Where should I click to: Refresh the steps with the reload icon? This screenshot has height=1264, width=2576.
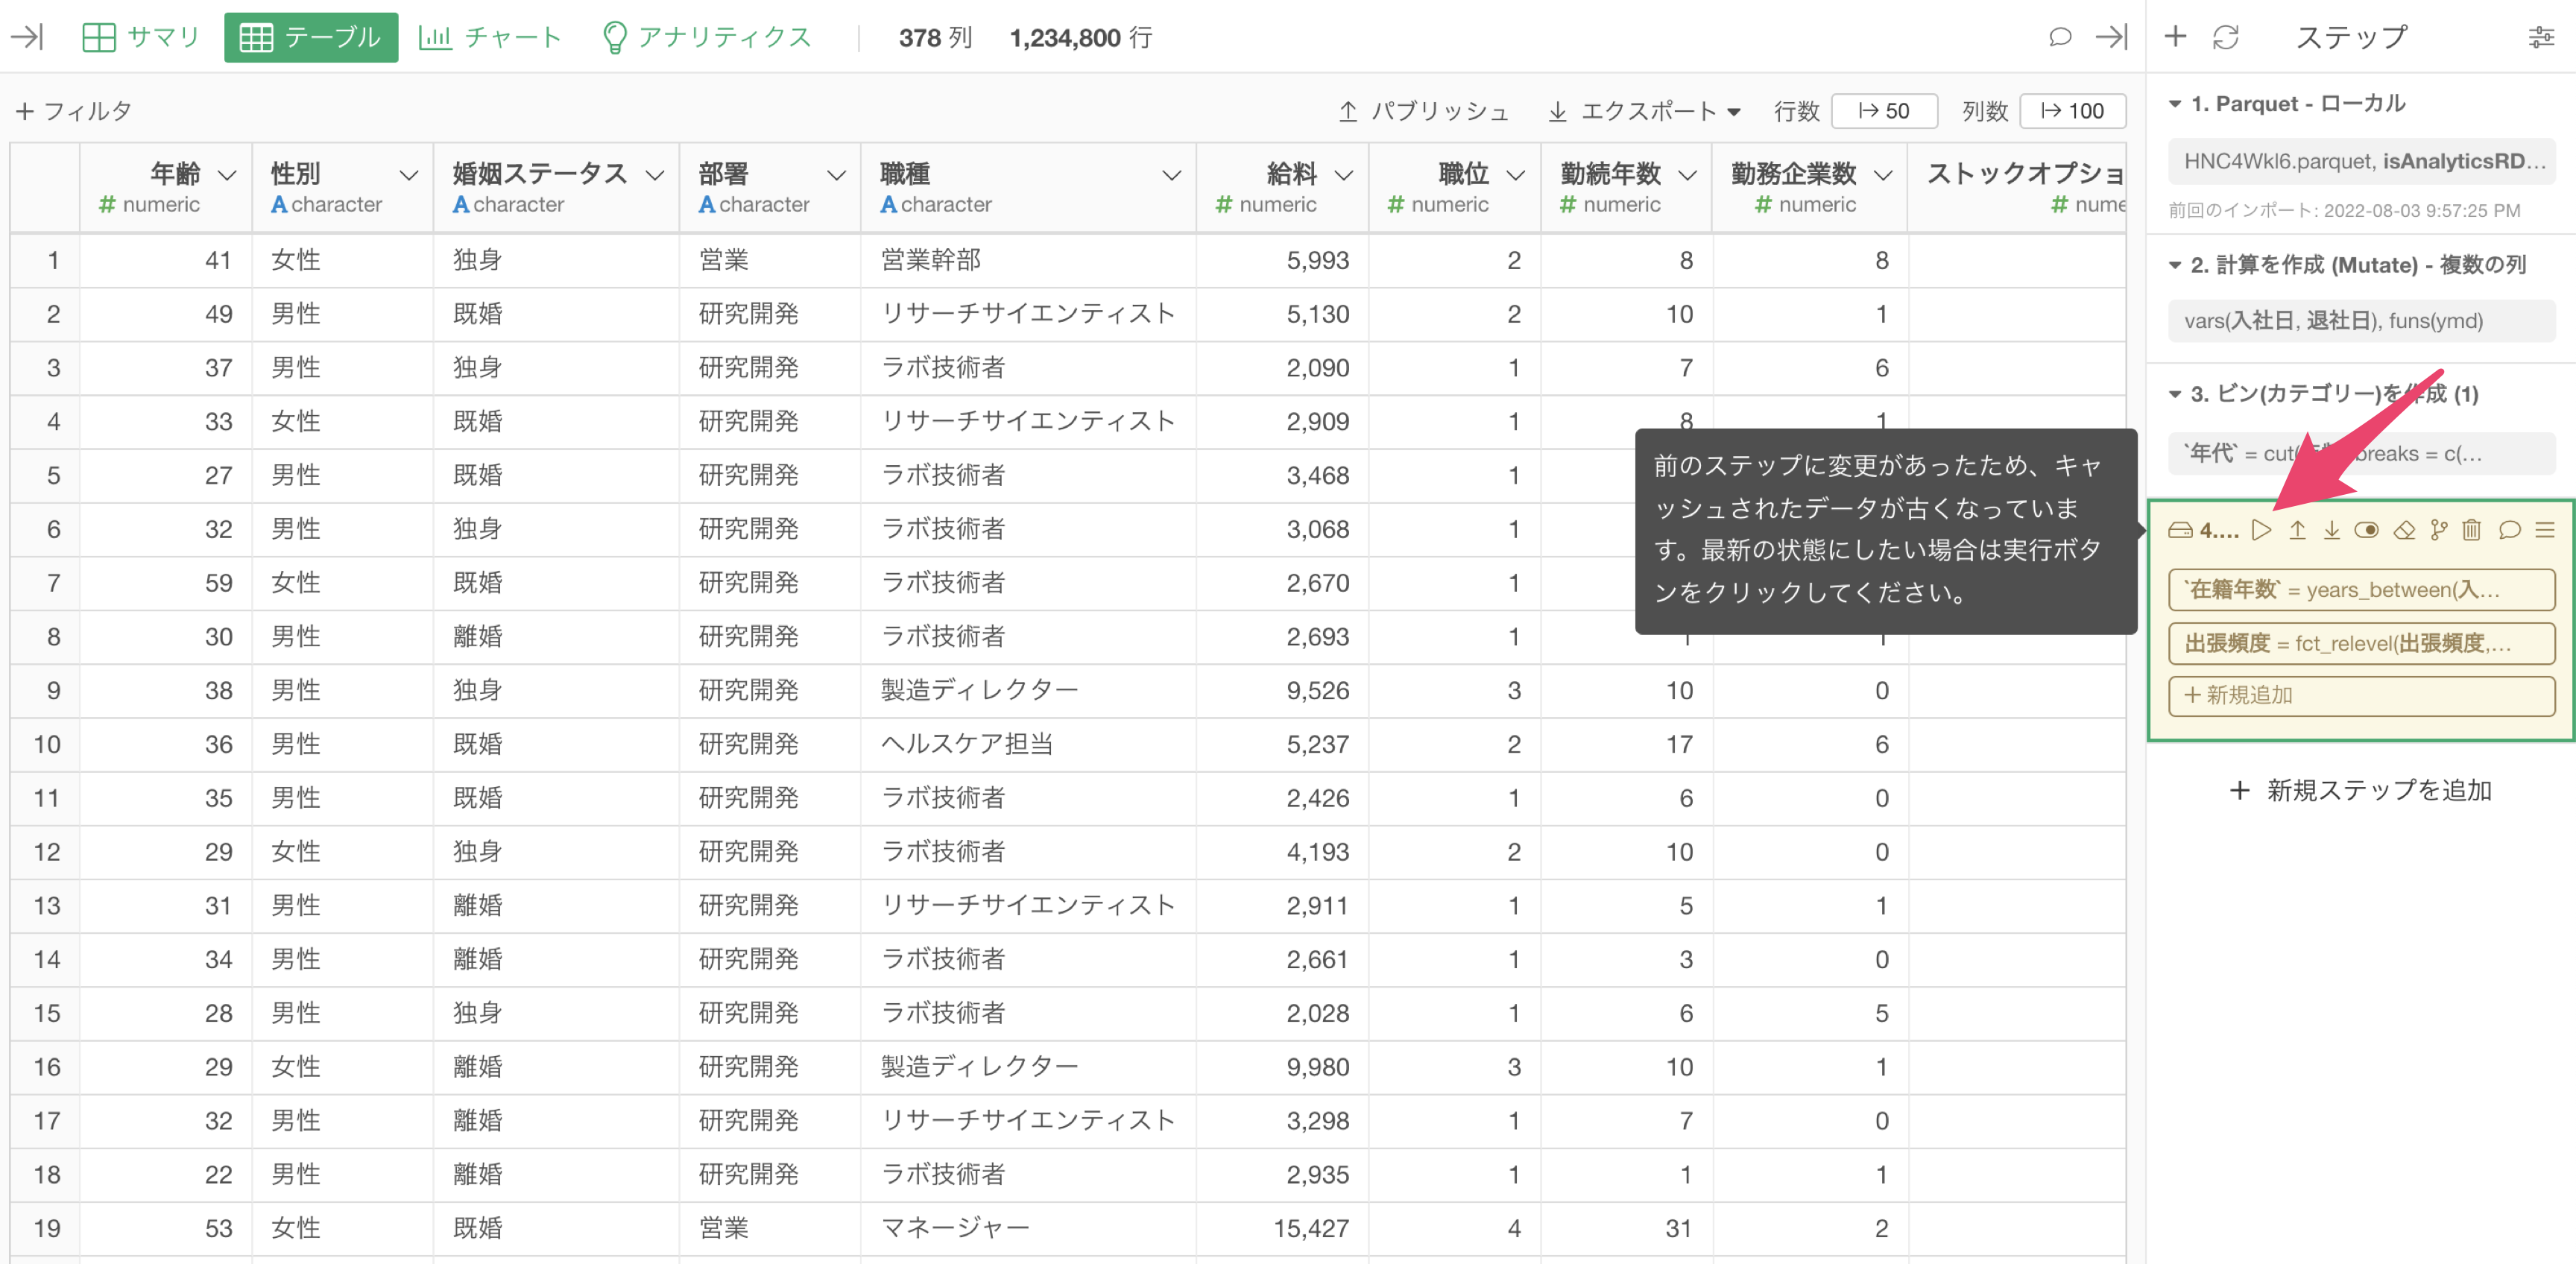coord(2225,37)
